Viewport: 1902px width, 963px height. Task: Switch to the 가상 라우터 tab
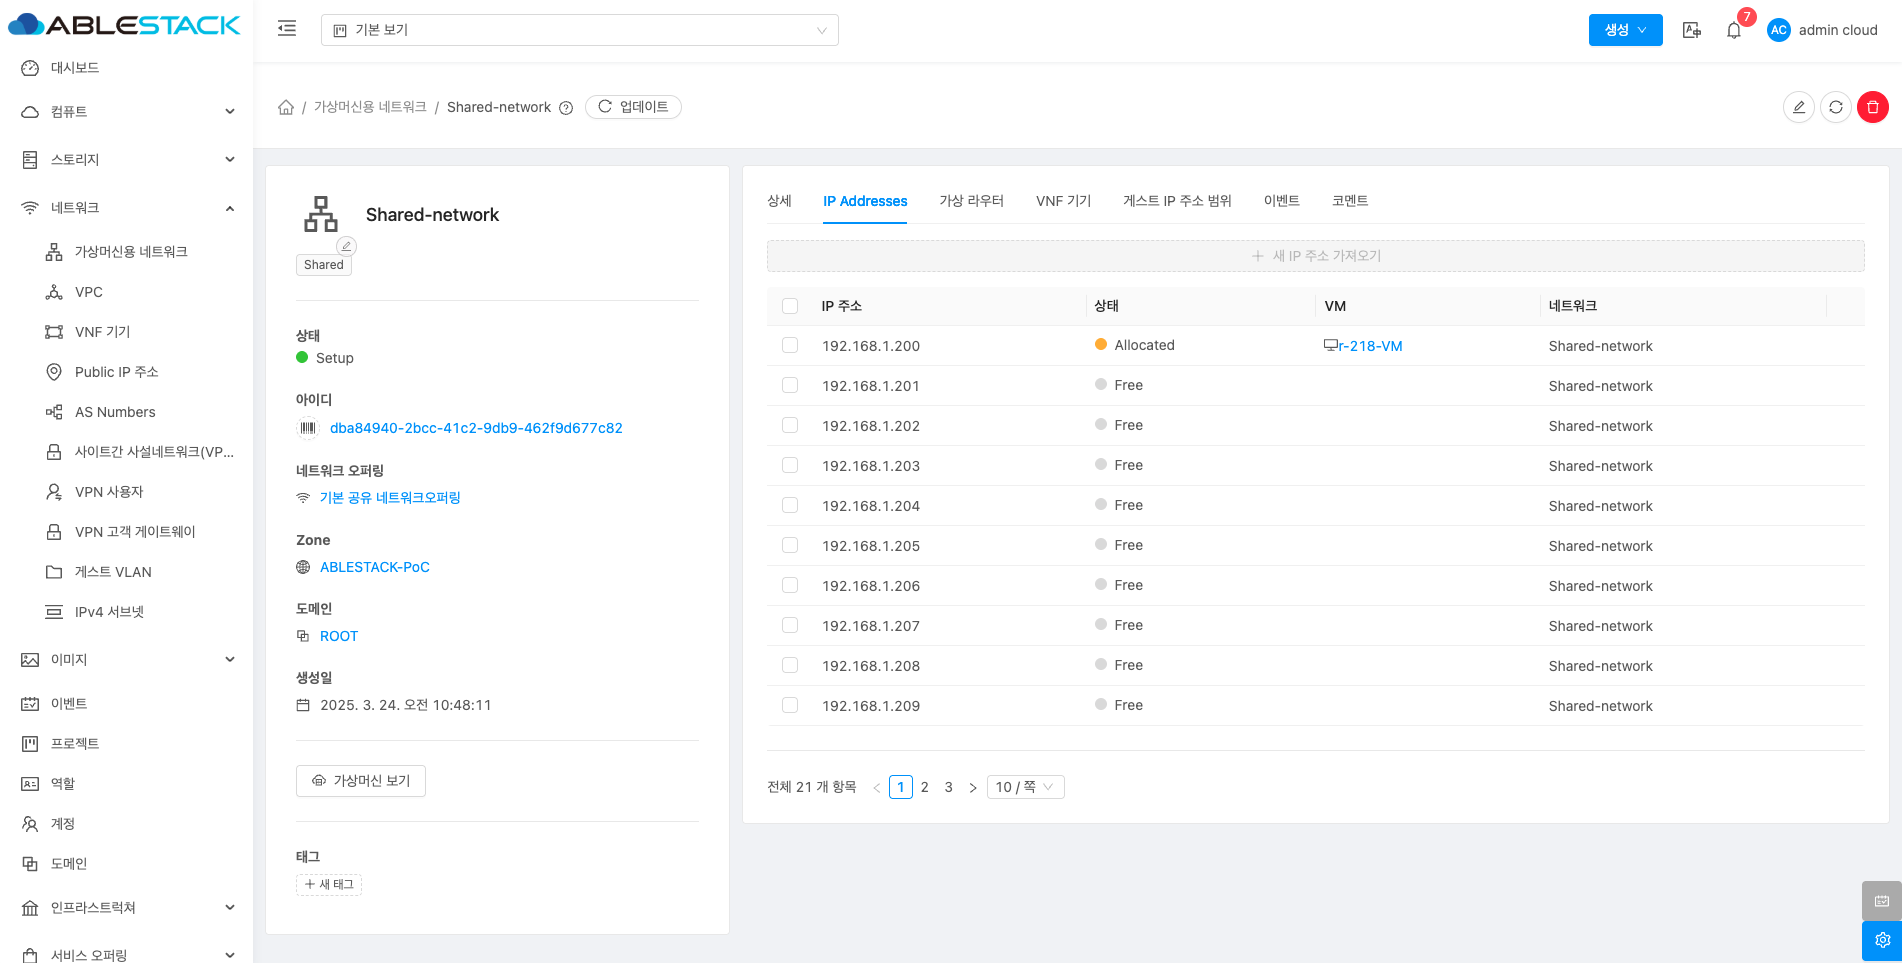970,201
